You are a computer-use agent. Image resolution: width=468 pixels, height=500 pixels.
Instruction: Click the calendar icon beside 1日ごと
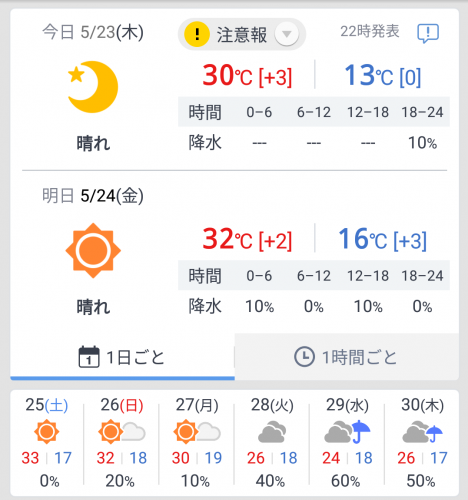point(89,357)
